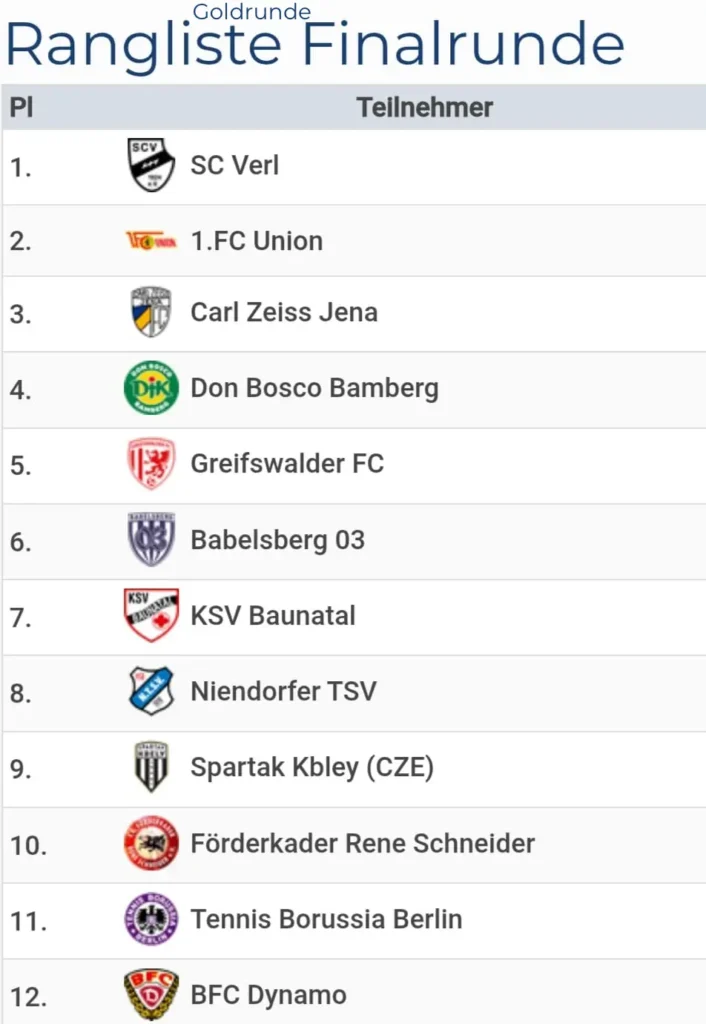706x1024 pixels.
Task: Click the Spartak Kbley striped crest
Action: coord(151,767)
